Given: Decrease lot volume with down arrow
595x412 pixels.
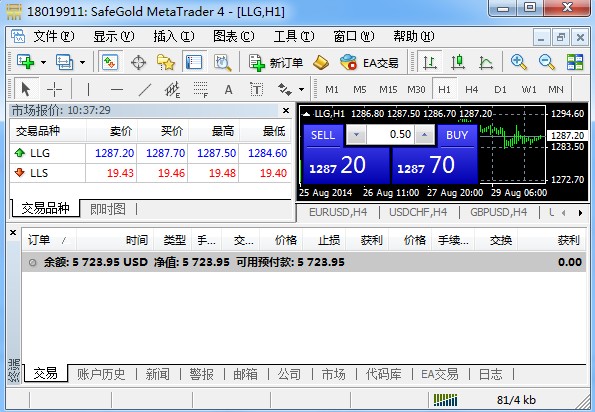Looking at the screenshot, I should coord(356,134).
